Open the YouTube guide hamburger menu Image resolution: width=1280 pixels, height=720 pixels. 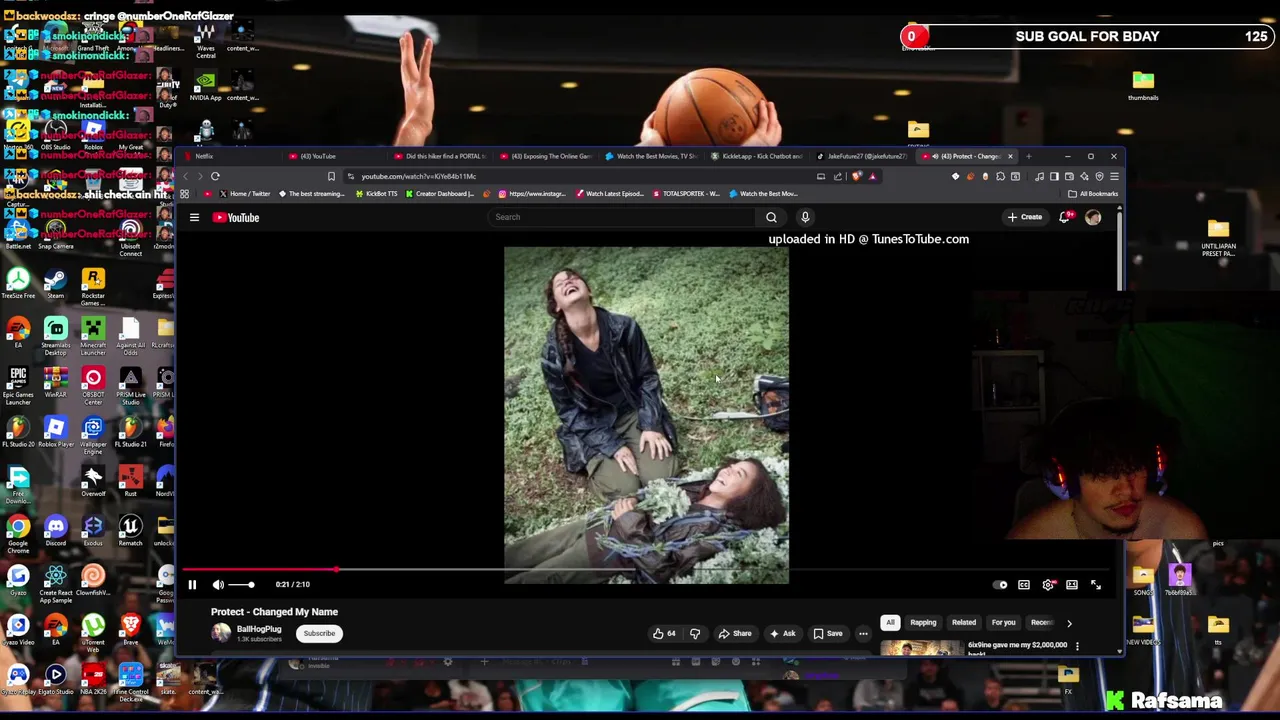pos(194,217)
